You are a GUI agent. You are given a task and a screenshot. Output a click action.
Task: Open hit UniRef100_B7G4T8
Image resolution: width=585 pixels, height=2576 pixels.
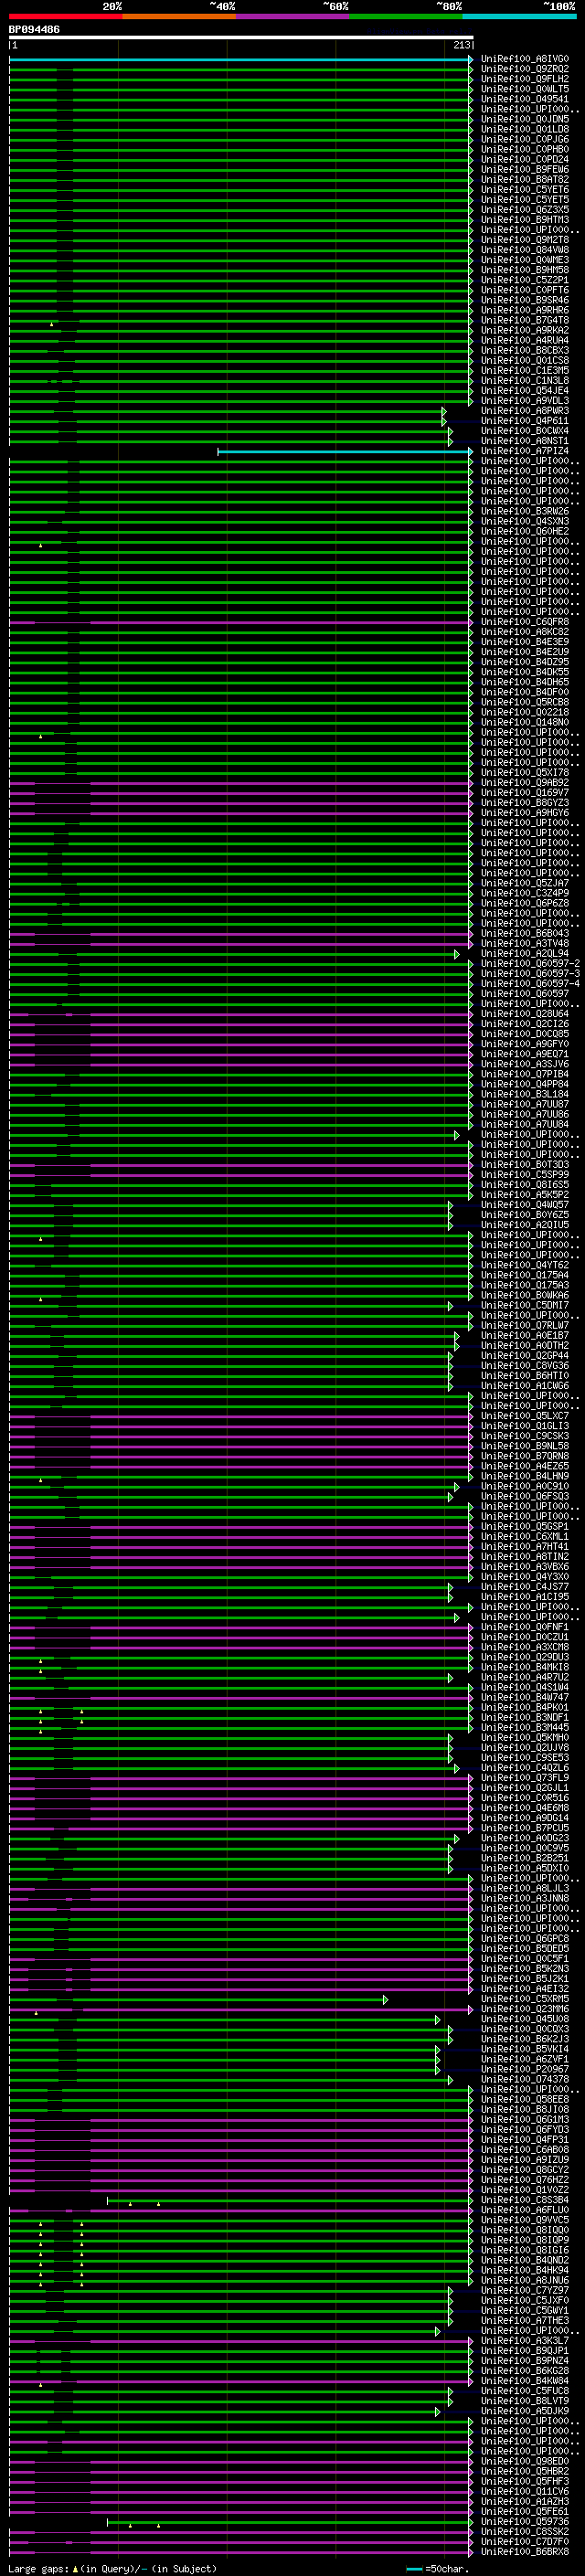[524, 320]
